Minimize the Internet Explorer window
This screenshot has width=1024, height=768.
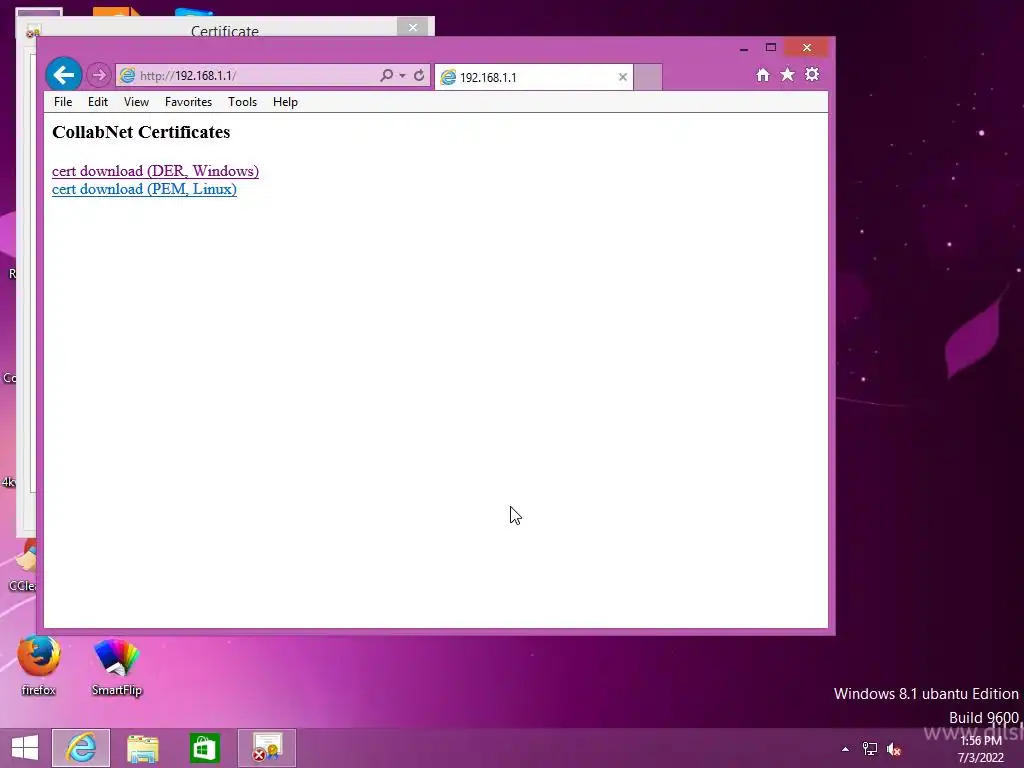tap(744, 48)
